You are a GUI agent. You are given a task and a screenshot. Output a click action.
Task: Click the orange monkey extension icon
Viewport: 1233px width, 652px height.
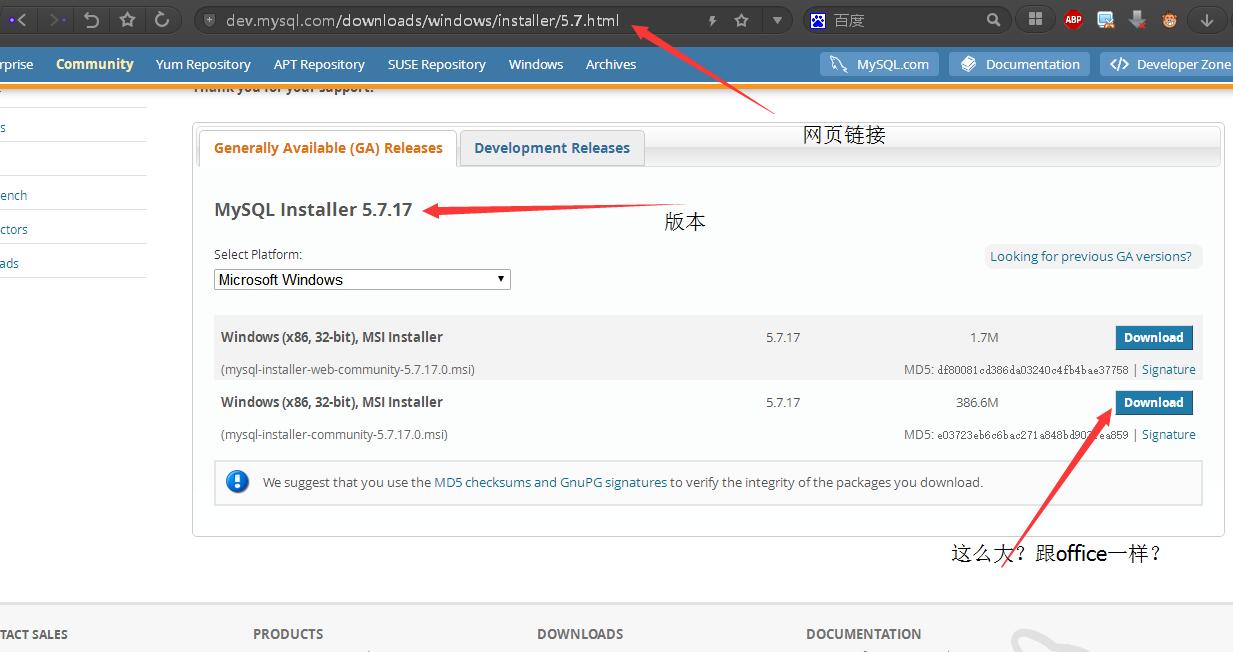click(x=1169, y=20)
